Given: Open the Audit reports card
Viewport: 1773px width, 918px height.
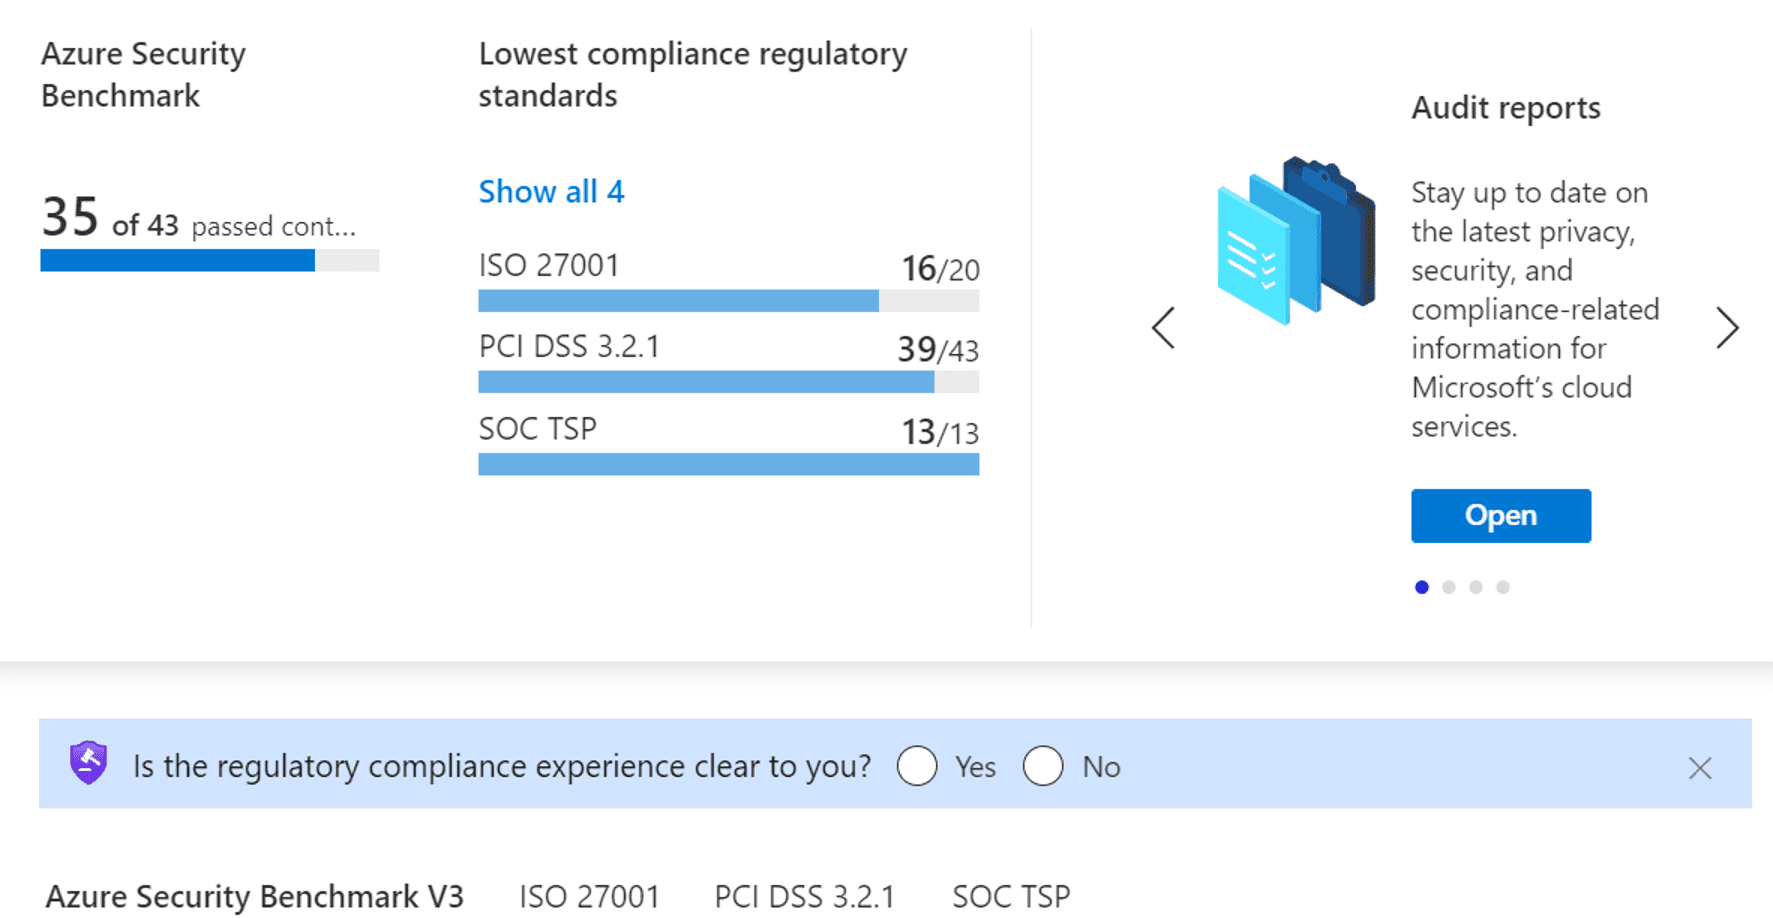Looking at the screenshot, I should tap(1501, 516).
